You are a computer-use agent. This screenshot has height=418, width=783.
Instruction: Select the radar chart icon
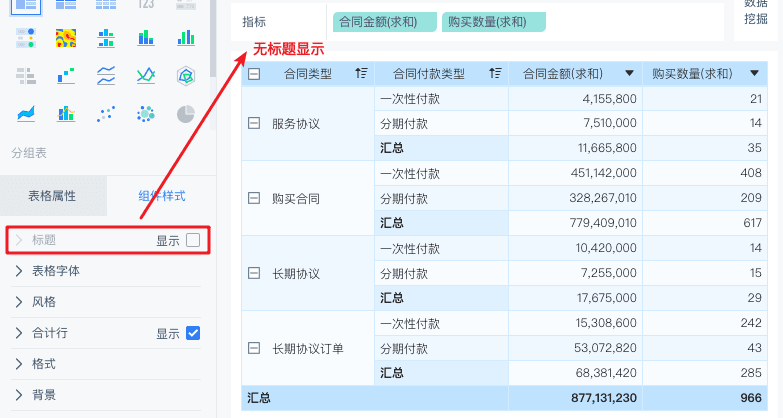(x=186, y=76)
